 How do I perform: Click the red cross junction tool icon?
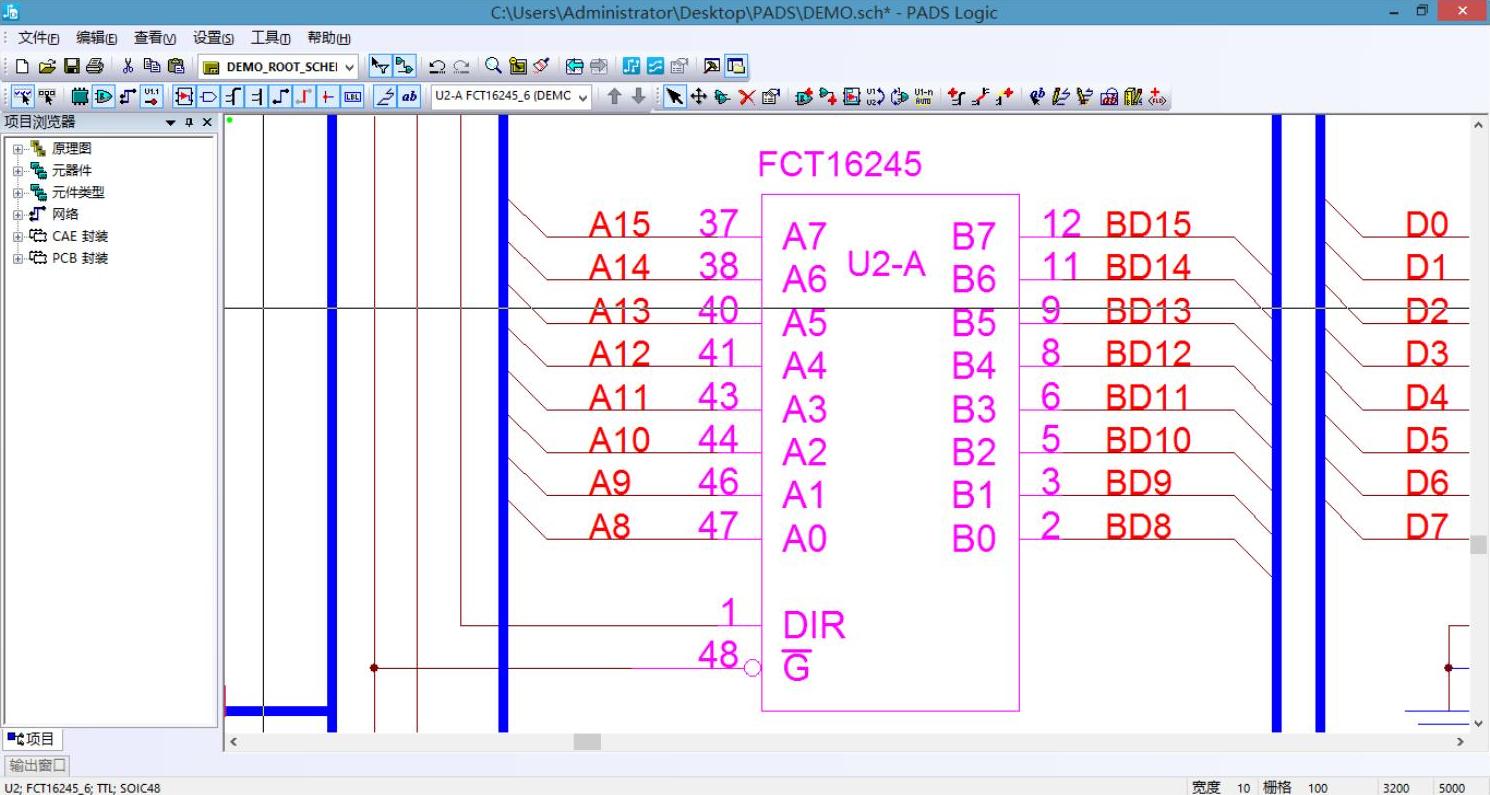tap(328, 97)
